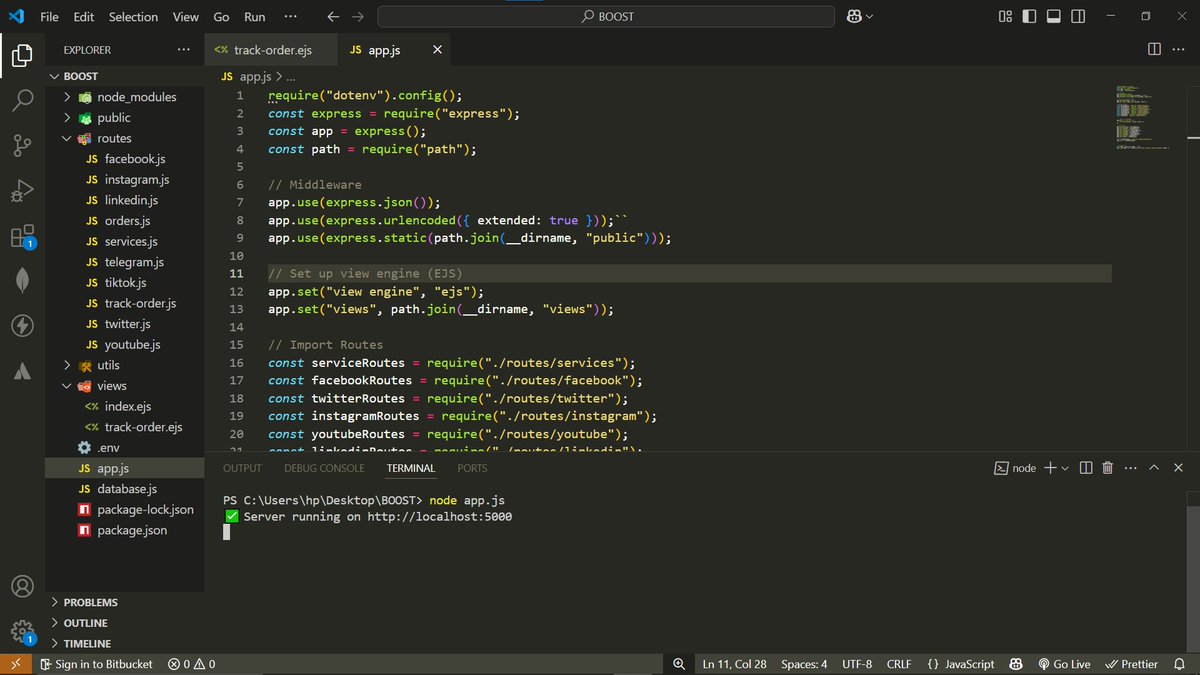Viewport: 1200px width, 675px height.
Task: Click the errors and warnings count
Action: coord(191,664)
